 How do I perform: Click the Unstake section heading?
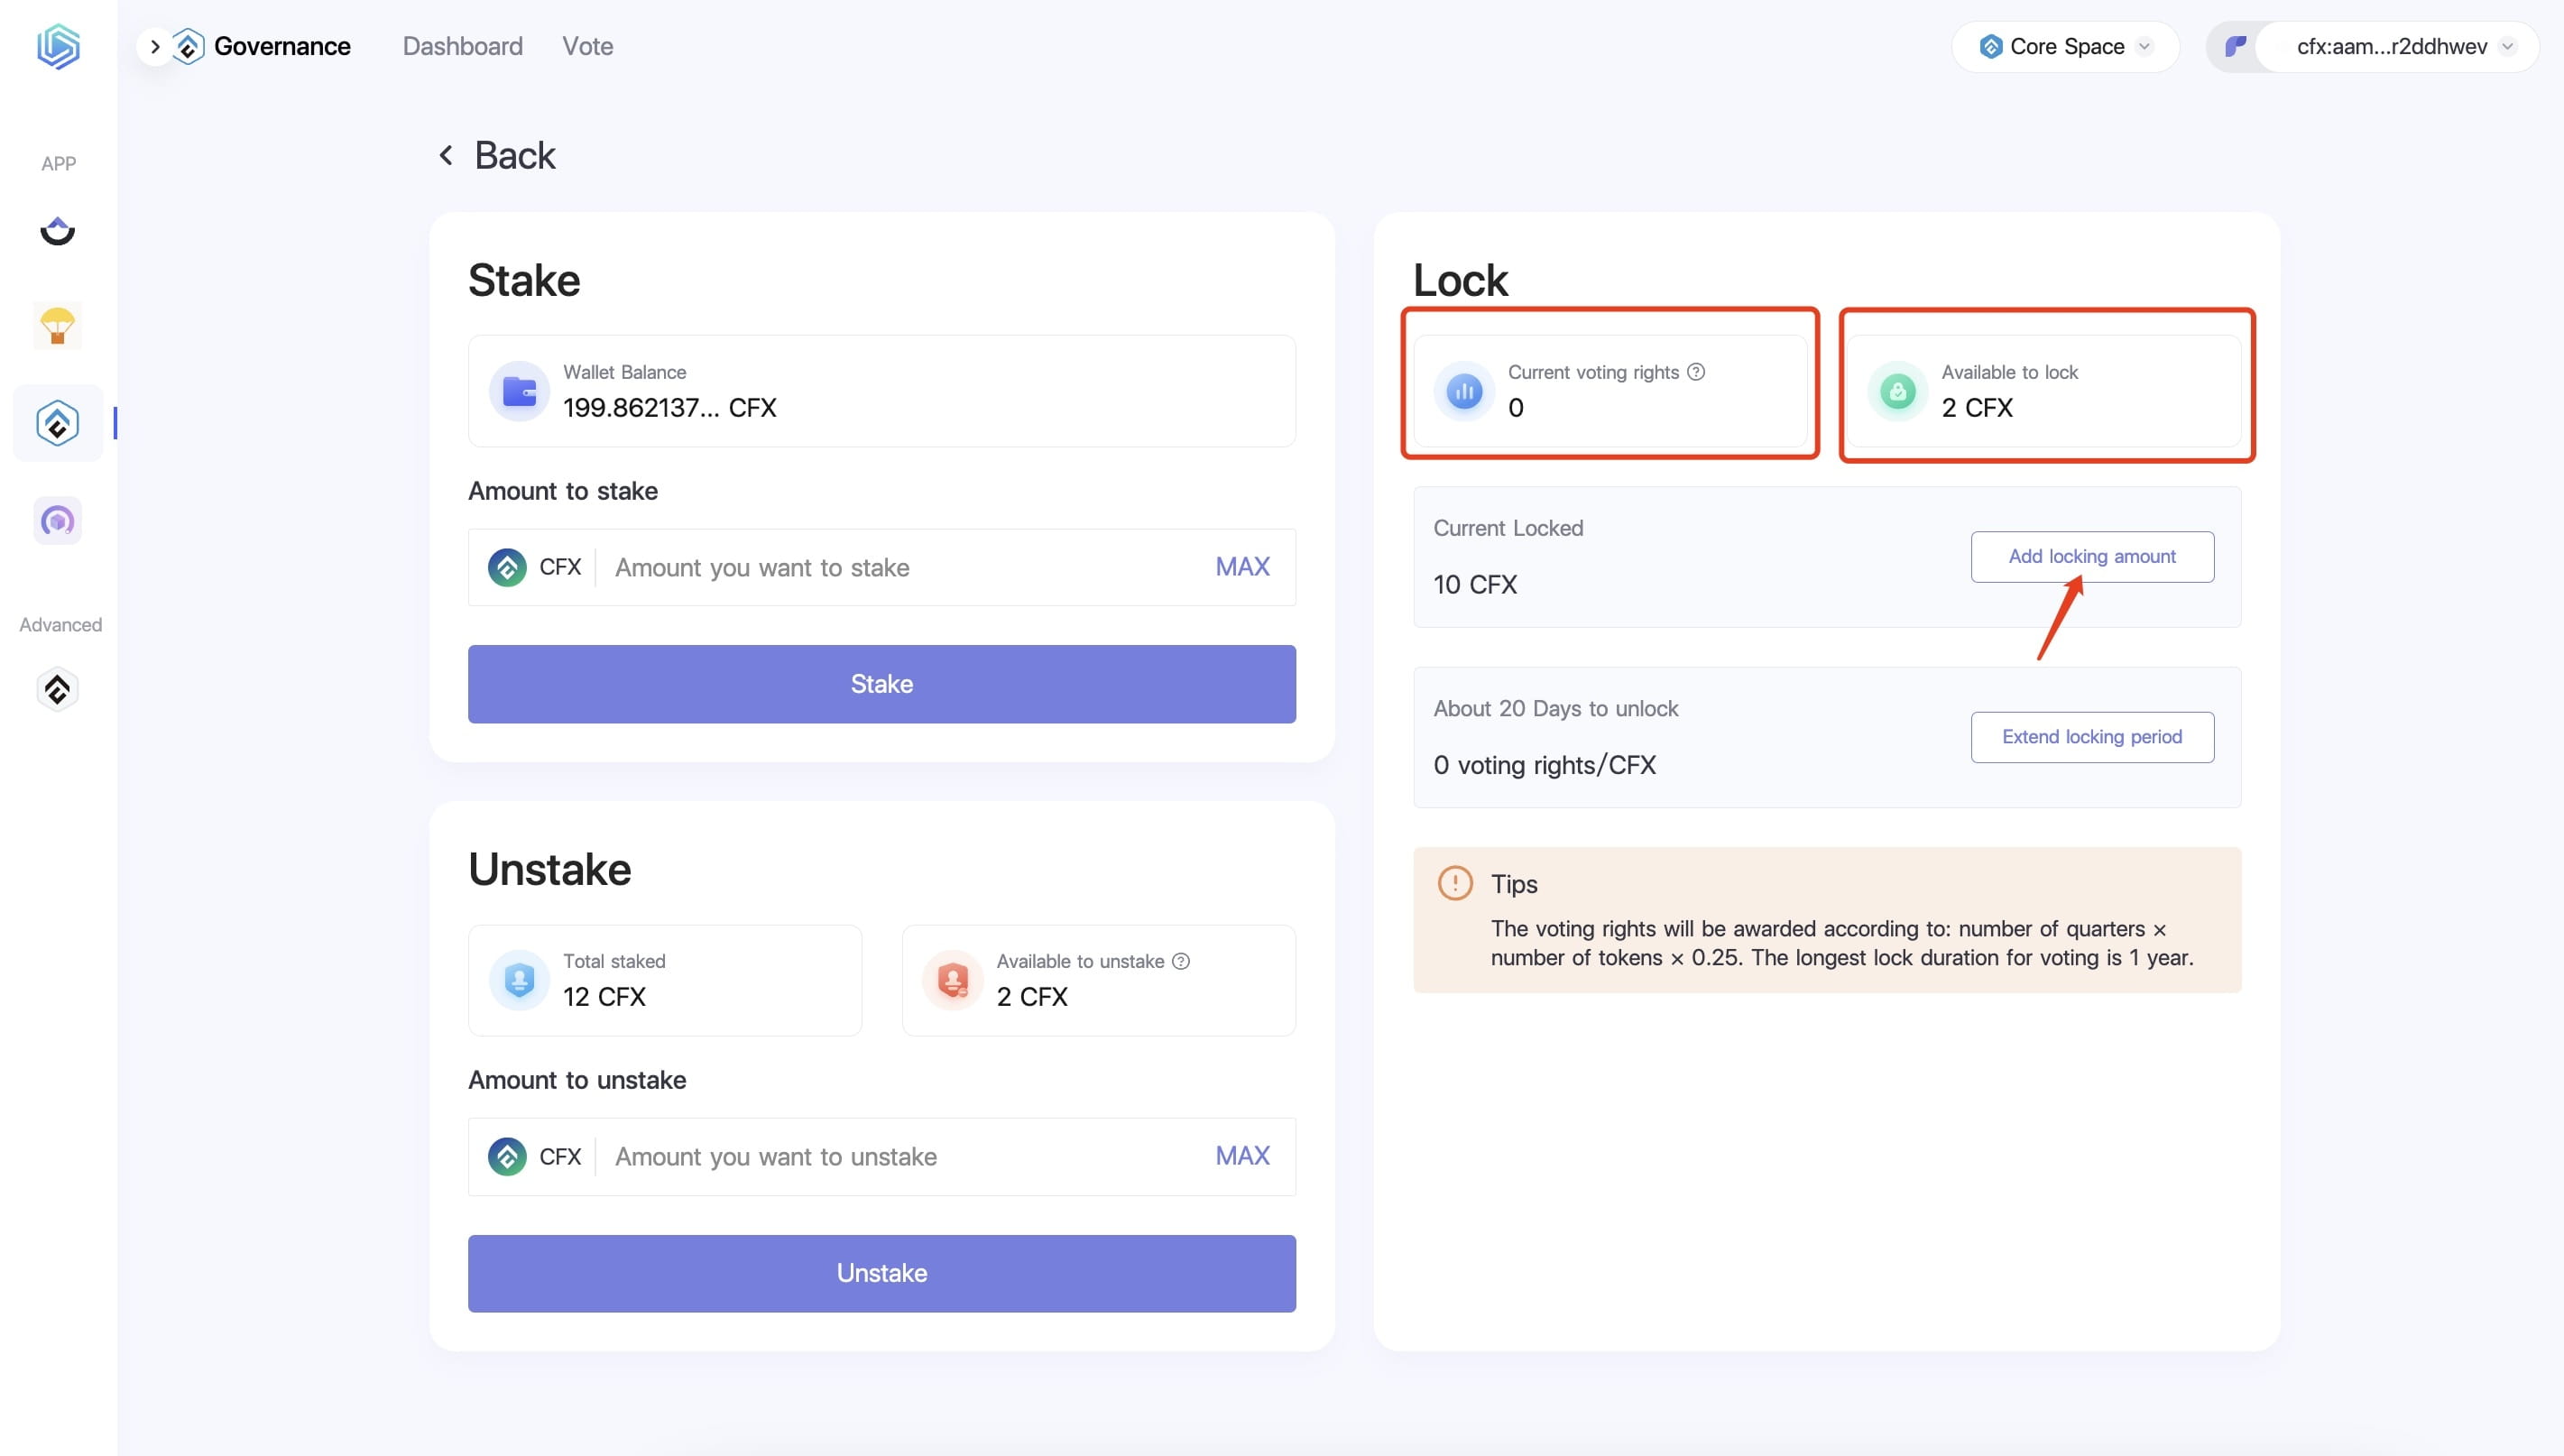(x=550, y=869)
